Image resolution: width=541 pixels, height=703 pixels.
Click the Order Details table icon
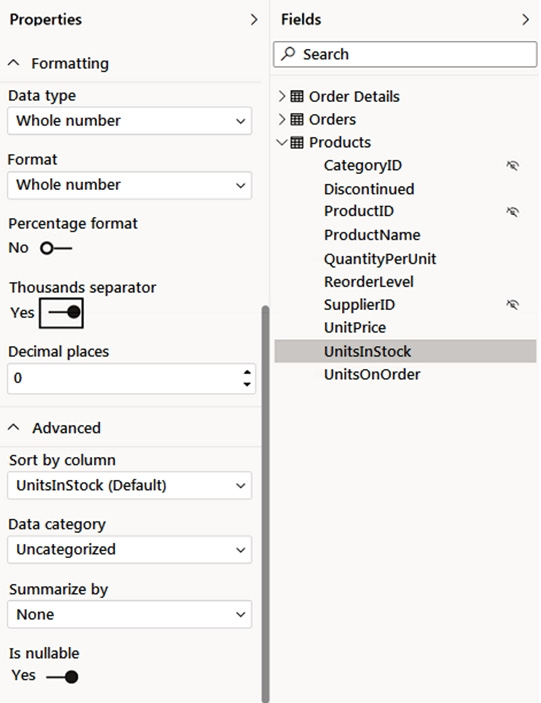coord(297,96)
